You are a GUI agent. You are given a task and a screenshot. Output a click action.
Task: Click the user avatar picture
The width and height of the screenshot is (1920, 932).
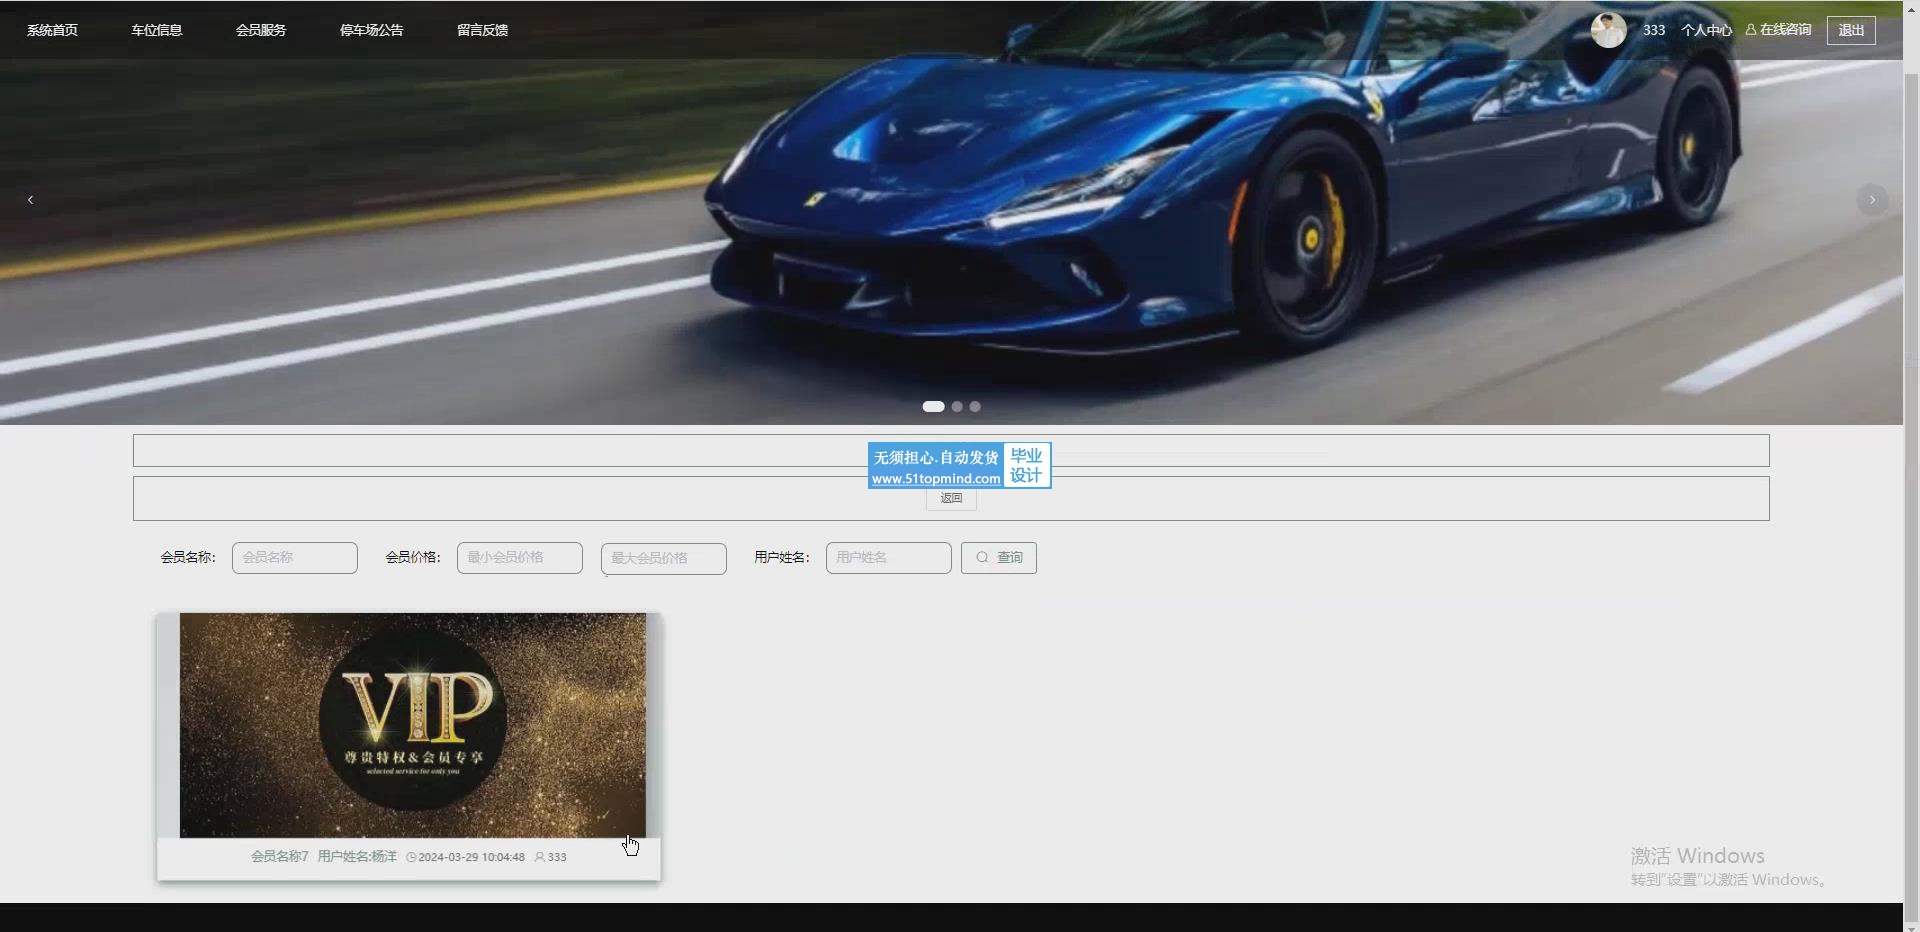1608,30
